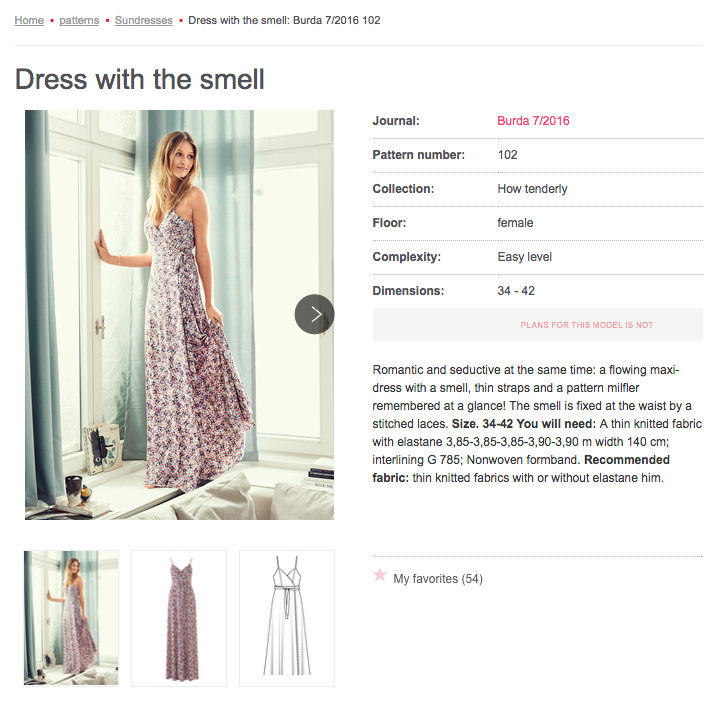Click the pink favorites star icon
714x704 pixels.
(x=380, y=575)
